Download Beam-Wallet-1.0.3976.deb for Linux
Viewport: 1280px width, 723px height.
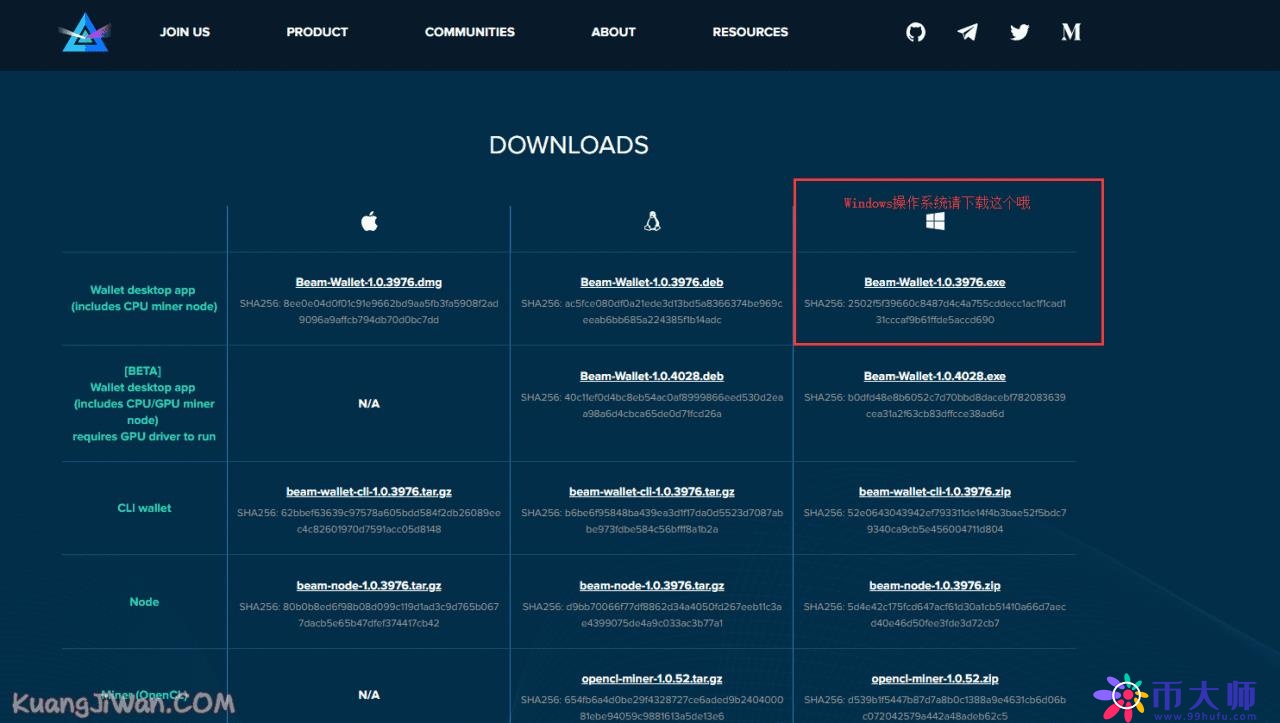[x=652, y=281]
